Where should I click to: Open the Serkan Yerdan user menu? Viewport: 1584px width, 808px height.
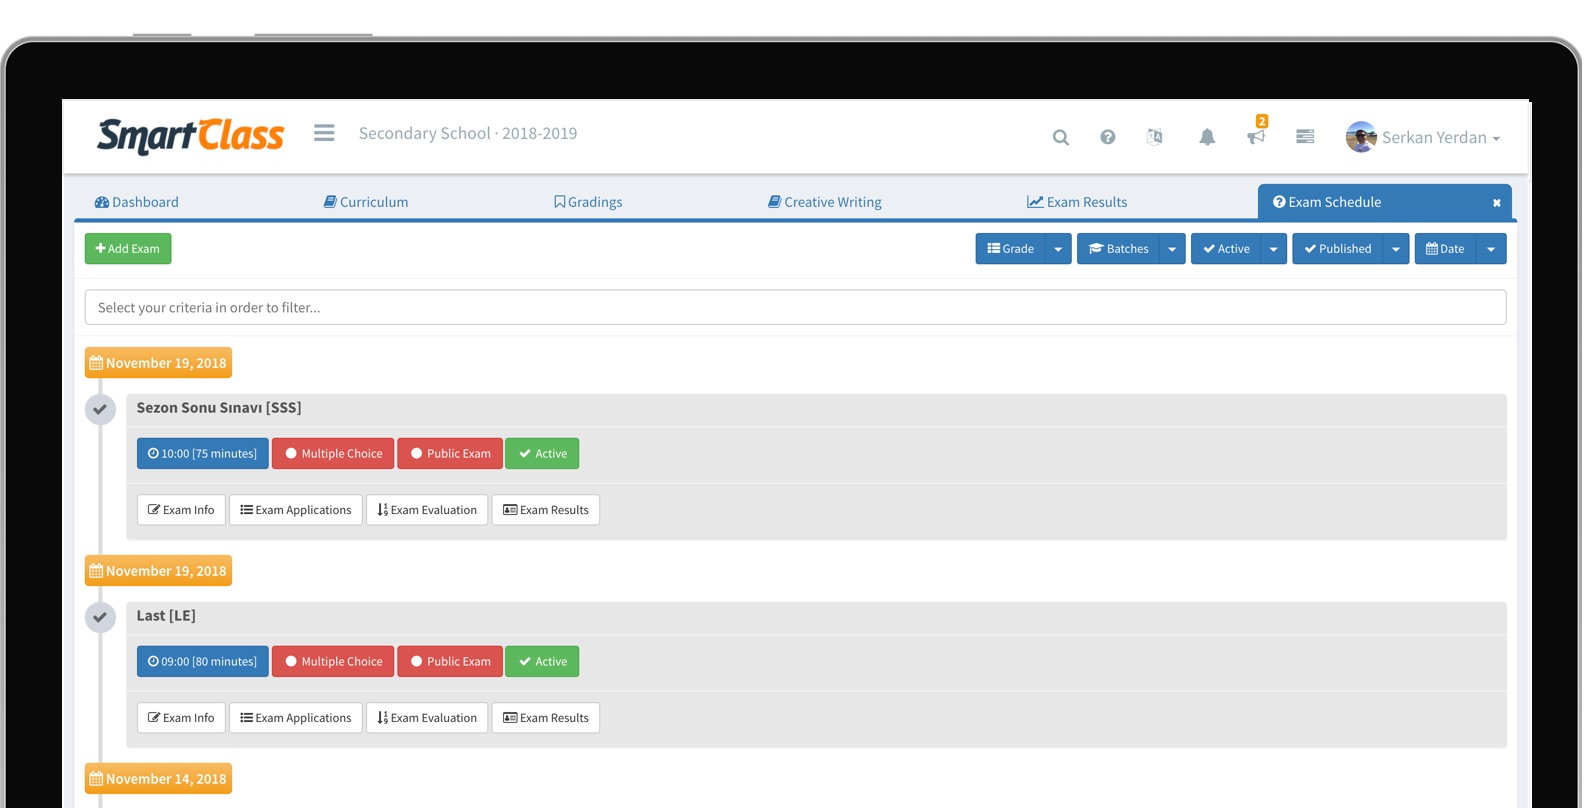pyautogui.click(x=1423, y=137)
